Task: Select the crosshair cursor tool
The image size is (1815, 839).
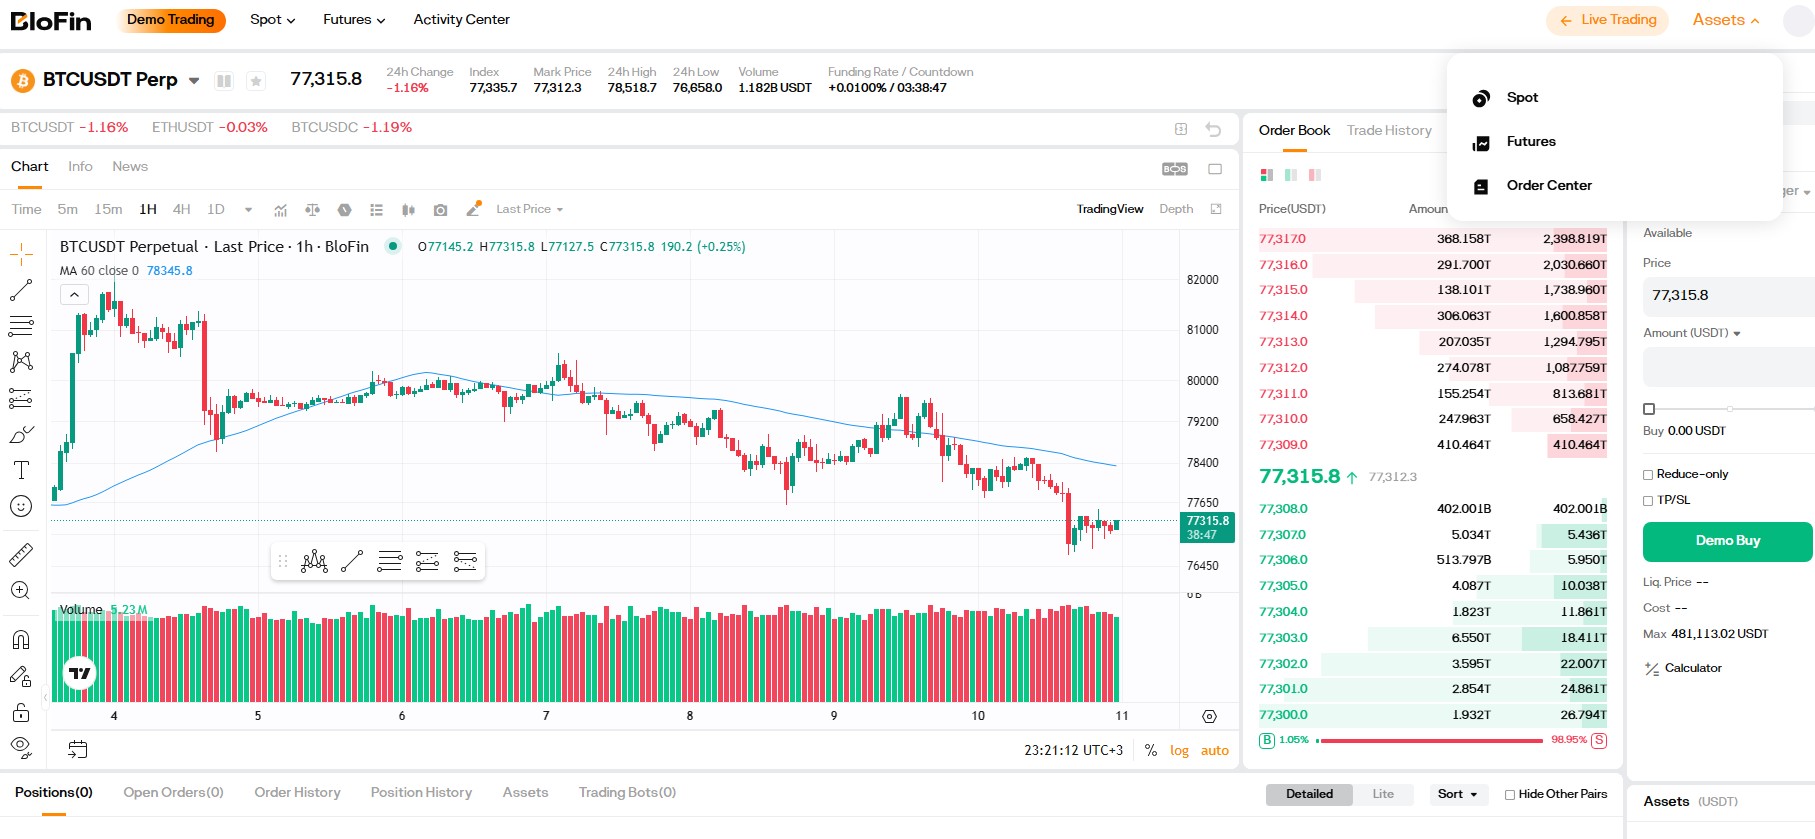Action: [21, 254]
